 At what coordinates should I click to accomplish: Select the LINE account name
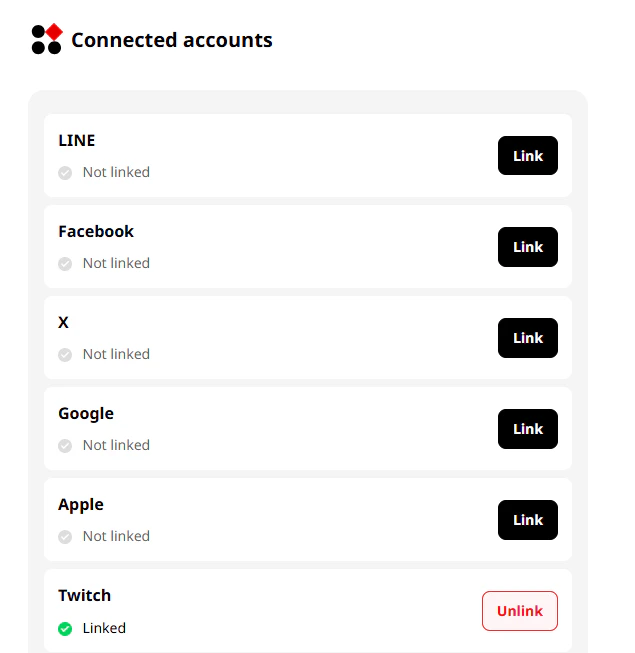77,141
